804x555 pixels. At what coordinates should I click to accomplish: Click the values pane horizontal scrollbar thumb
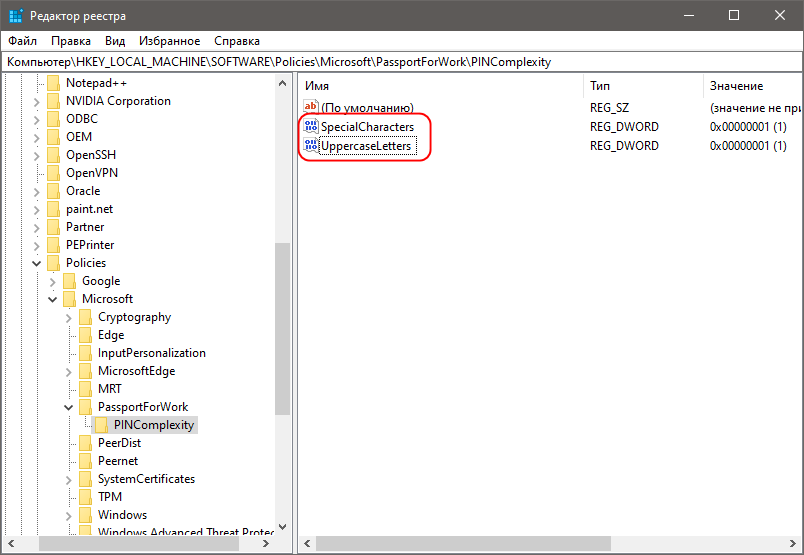tap(463, 543)
